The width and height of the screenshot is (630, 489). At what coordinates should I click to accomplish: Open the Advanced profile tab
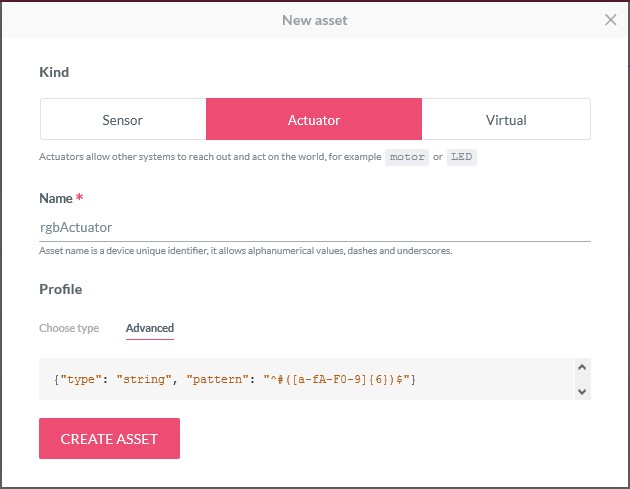[x=150, y=328]
